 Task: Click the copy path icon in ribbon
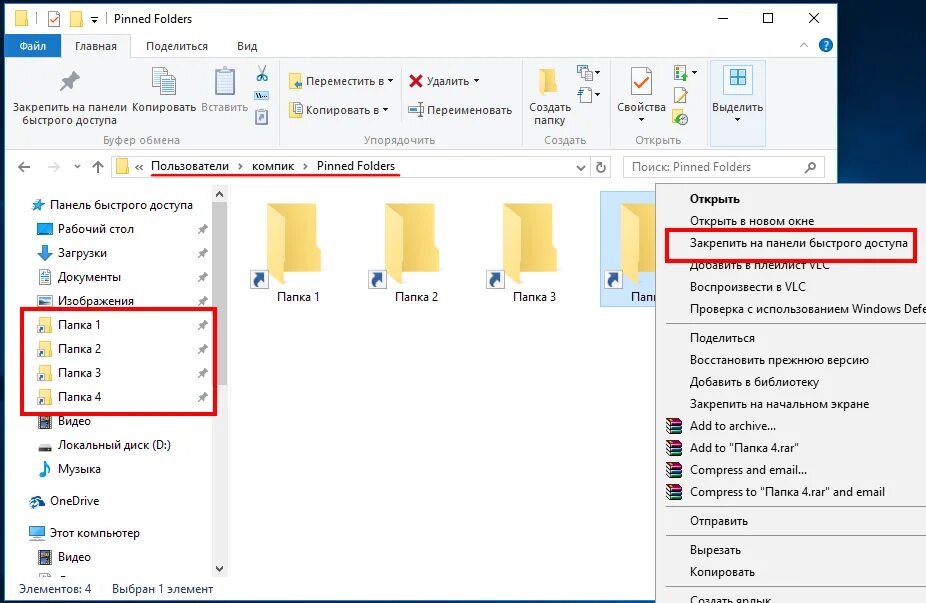click(x=262, y=96)
